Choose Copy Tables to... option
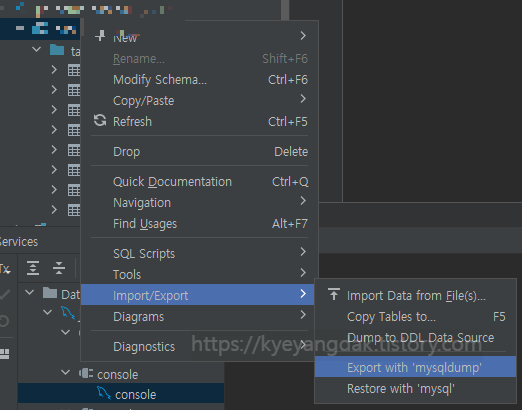The height and width of the screenshot is (410, 522). tap(415, 316)
